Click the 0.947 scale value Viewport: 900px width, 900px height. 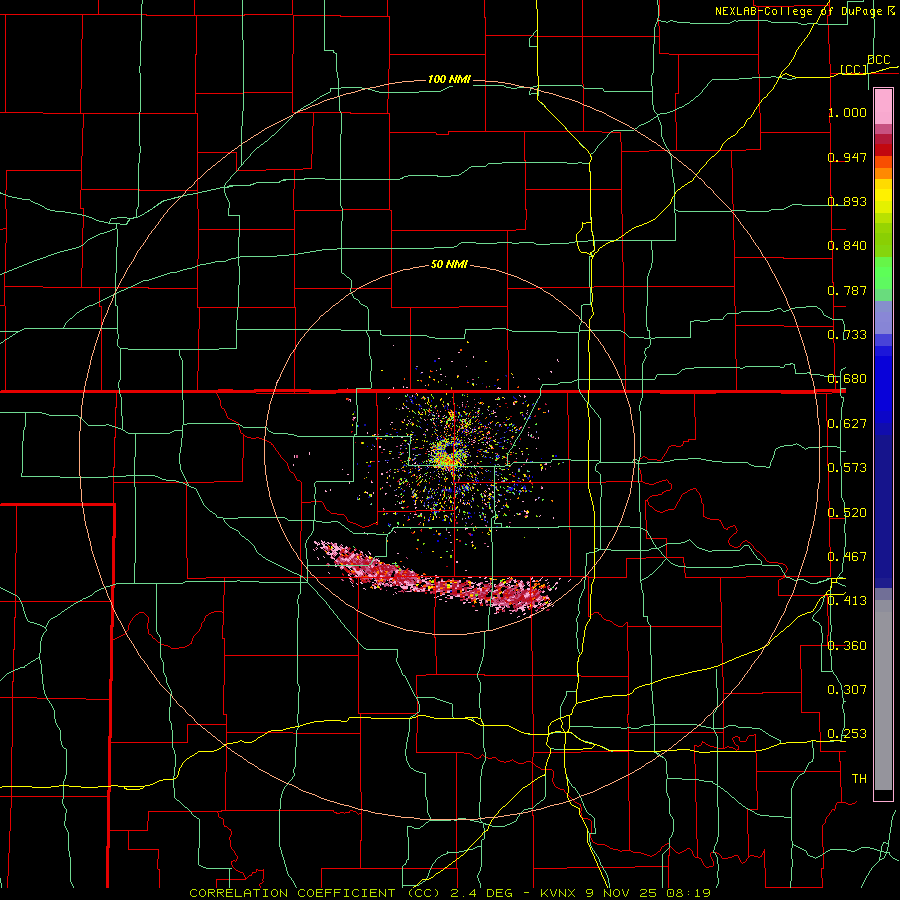point(847,157)
